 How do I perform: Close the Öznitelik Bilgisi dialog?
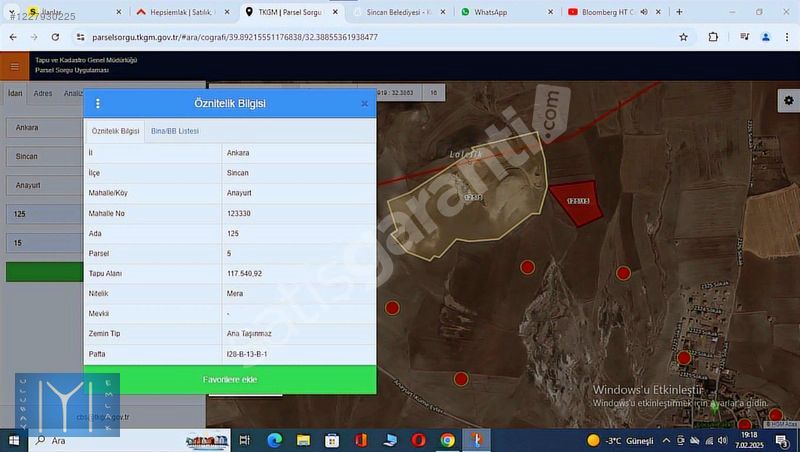364,103
